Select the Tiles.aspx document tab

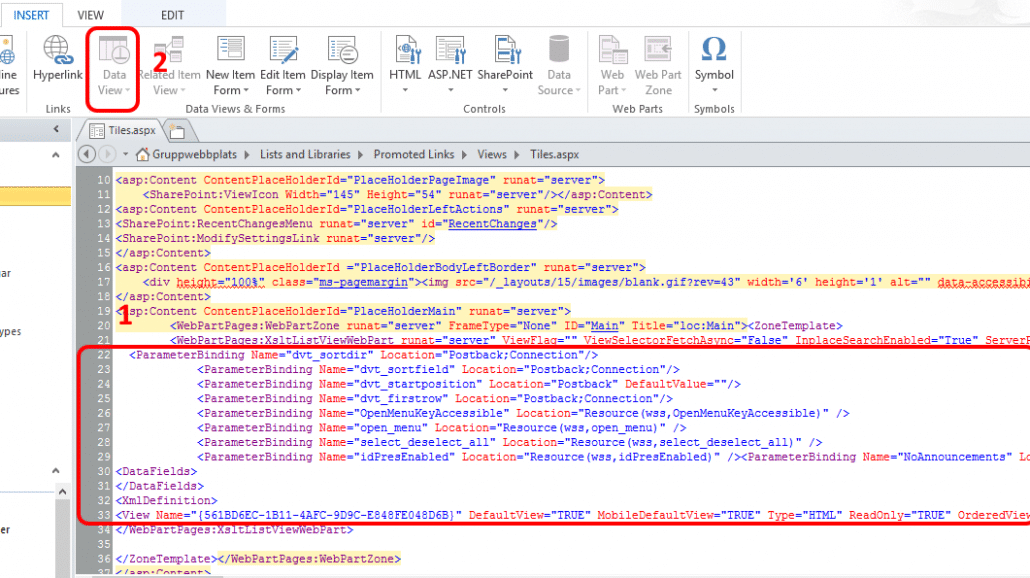click(130, 129)
